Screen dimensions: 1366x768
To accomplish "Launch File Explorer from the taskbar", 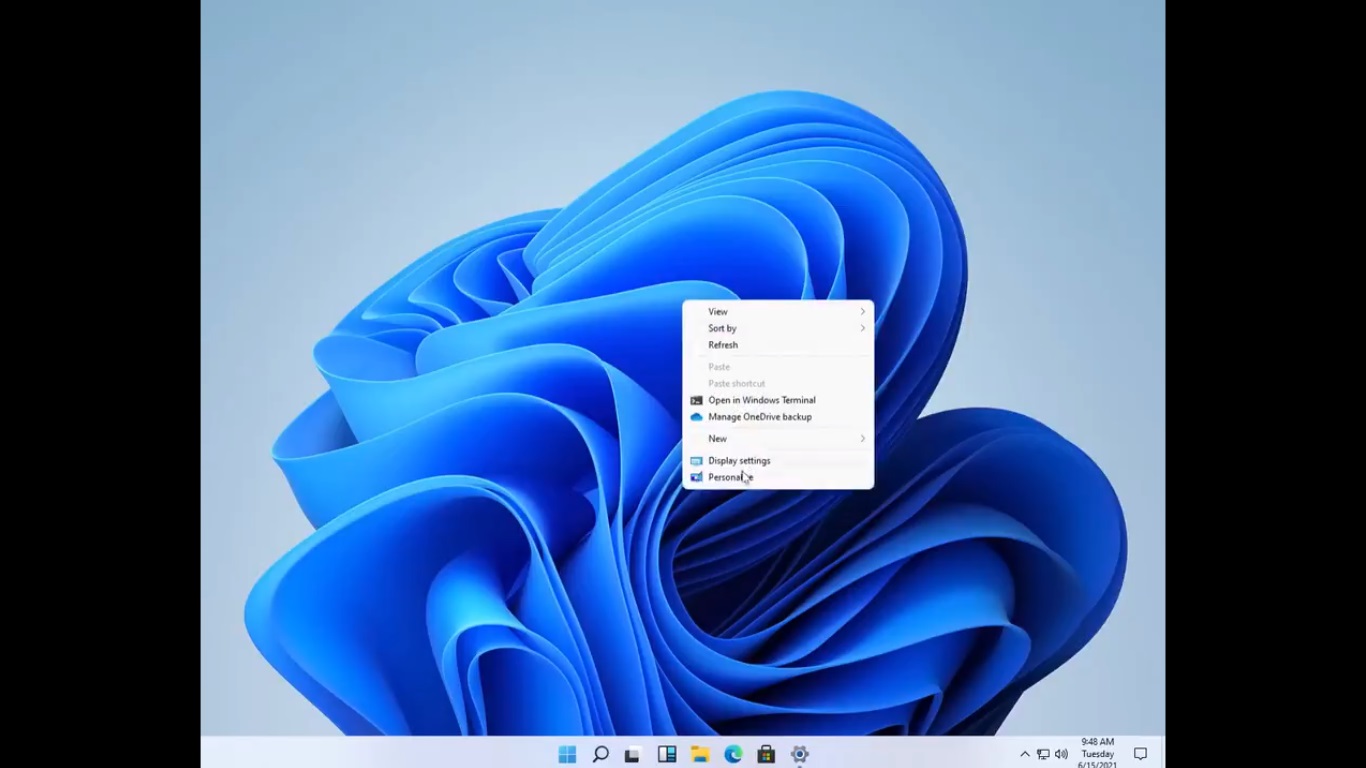I will click(x=700, y=754).
